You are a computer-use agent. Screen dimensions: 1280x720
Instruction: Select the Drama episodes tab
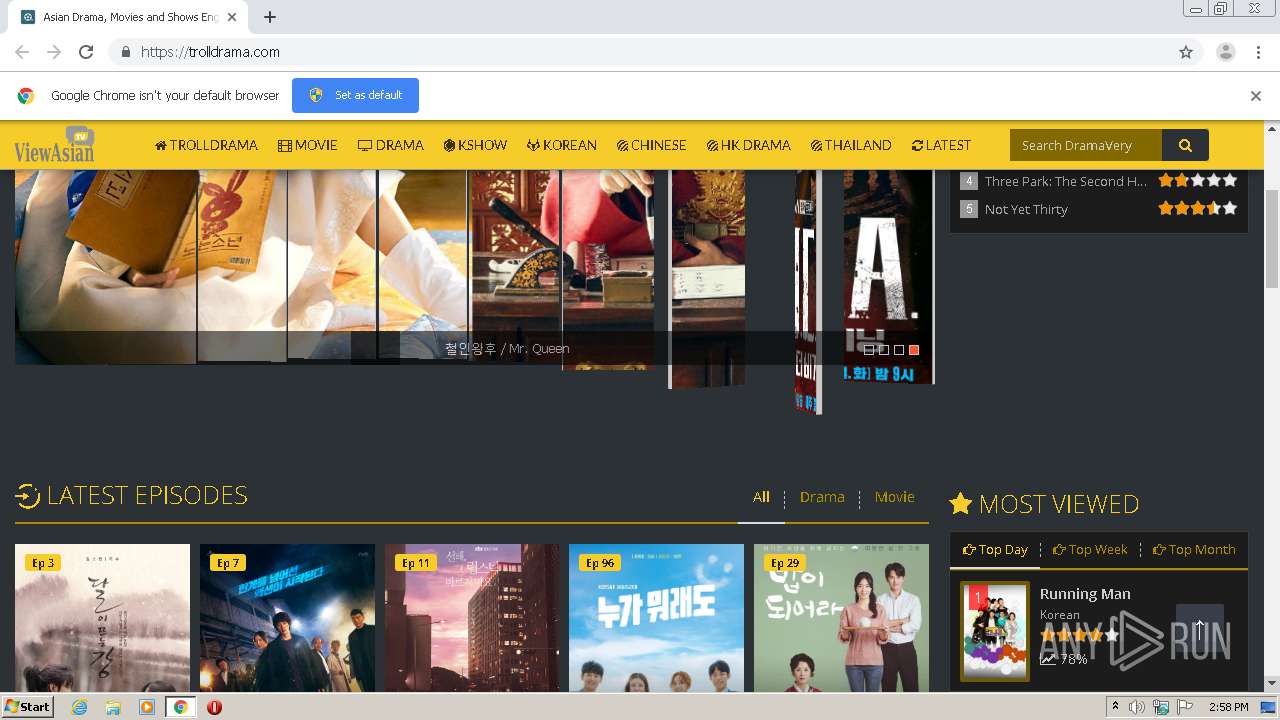822,497
